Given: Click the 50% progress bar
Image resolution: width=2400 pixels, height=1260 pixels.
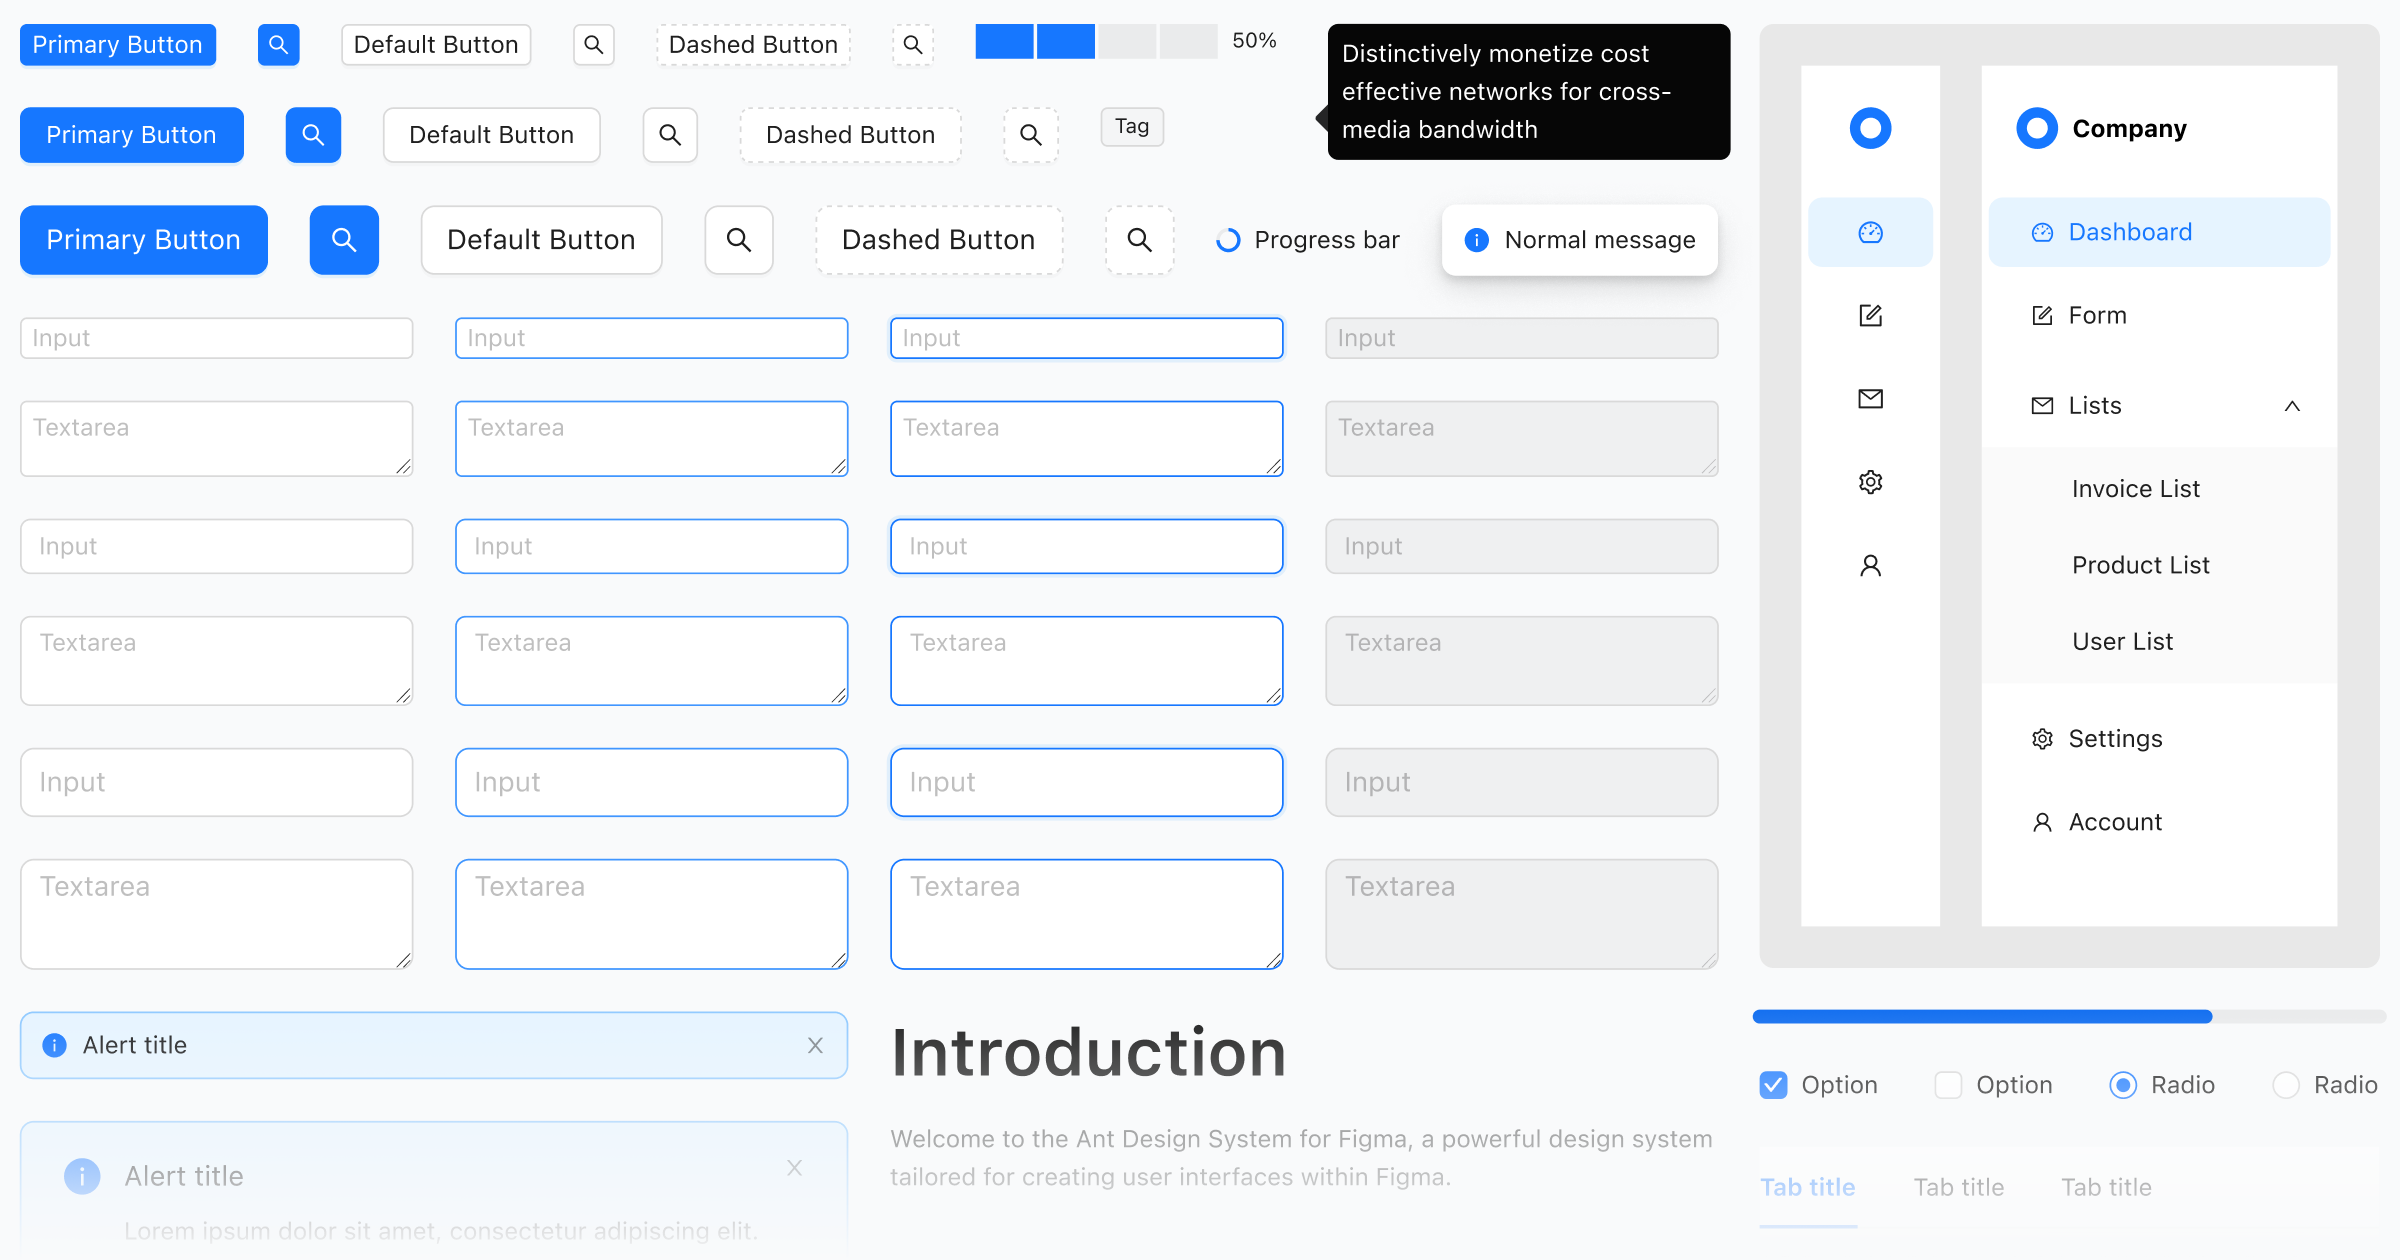Looking at the screenshot, I should click(1097, 41).
